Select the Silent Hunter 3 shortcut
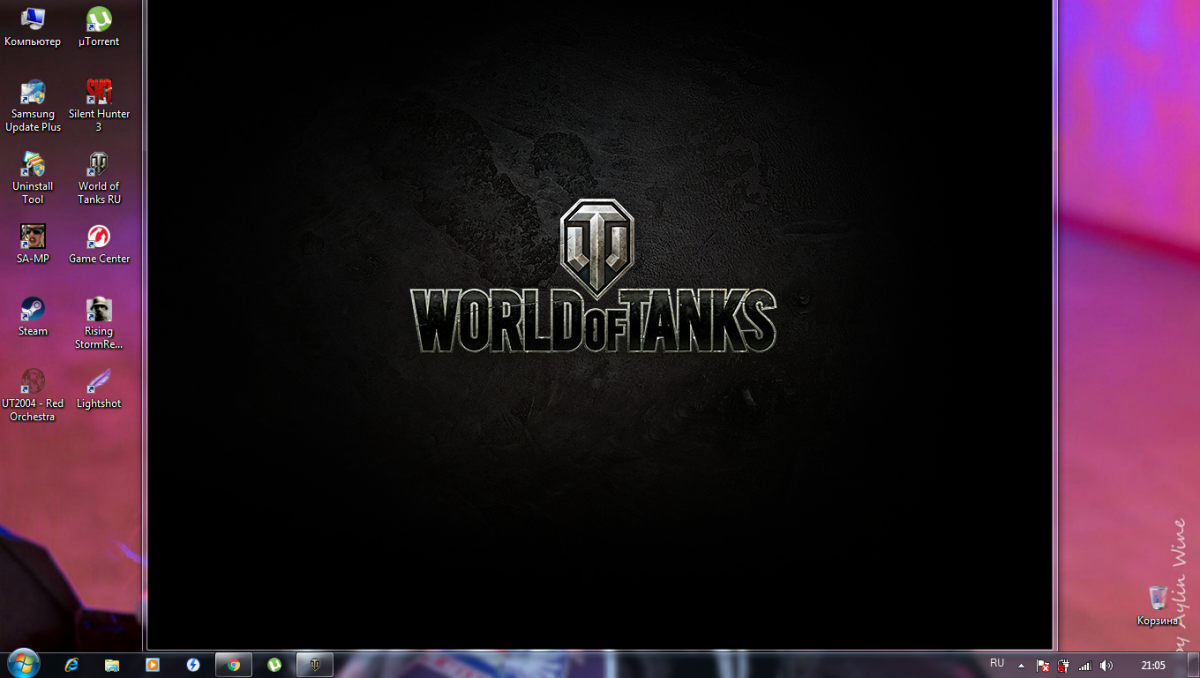The image size is (1200, 678). tap(98, 106)
